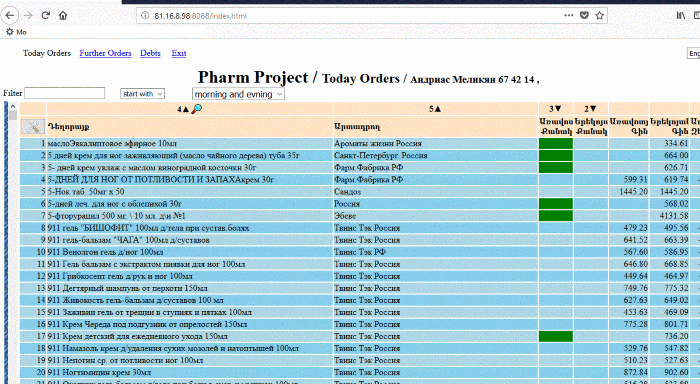The image size is (700, 384).
Task: Click the browser Forward arrow
Action: tap(28, 15)
